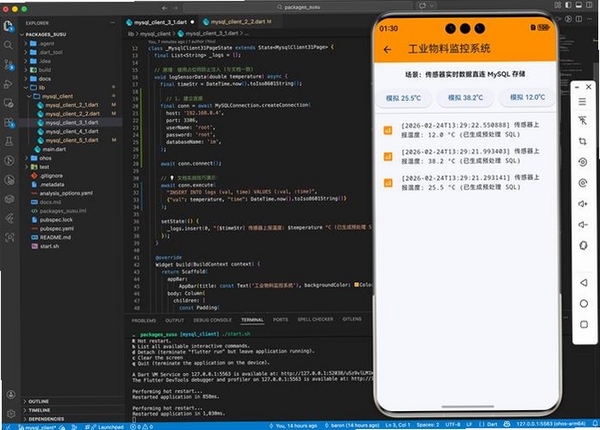Screen dimensions: 600x430
Task: Open mysql_client_5_1.dart in explorer
Action: pos(72,140)
